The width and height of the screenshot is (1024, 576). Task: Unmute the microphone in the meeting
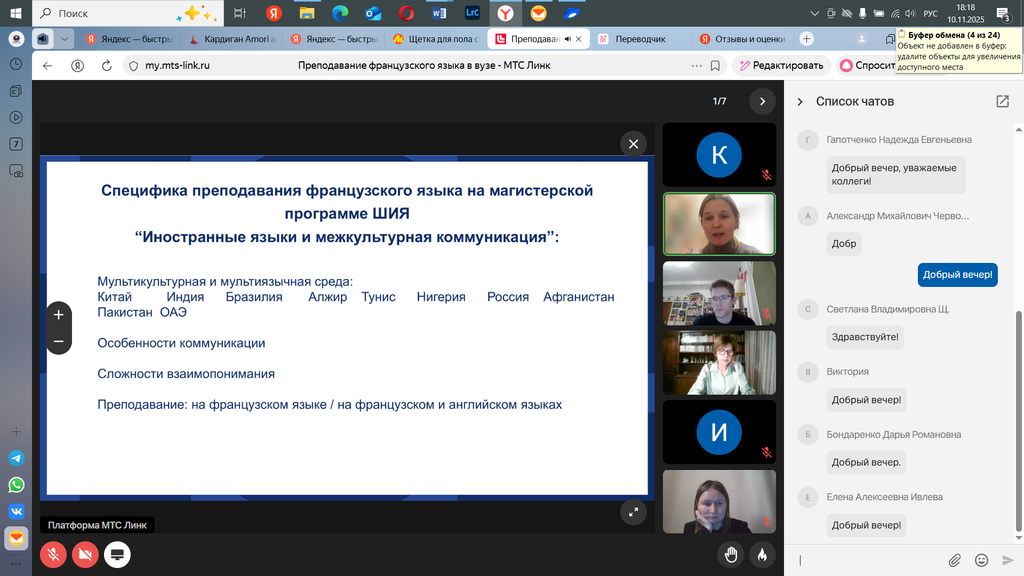tap(53, 553)
